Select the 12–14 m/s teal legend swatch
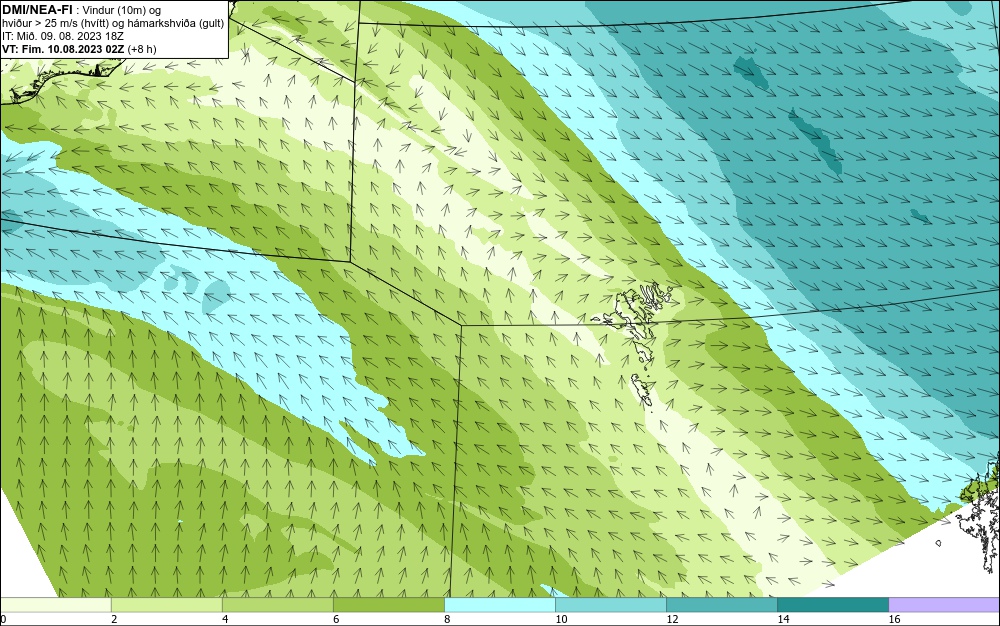The width and height of the screenshot is (1000, 626). pyautogui.click(x=722, y=604)
